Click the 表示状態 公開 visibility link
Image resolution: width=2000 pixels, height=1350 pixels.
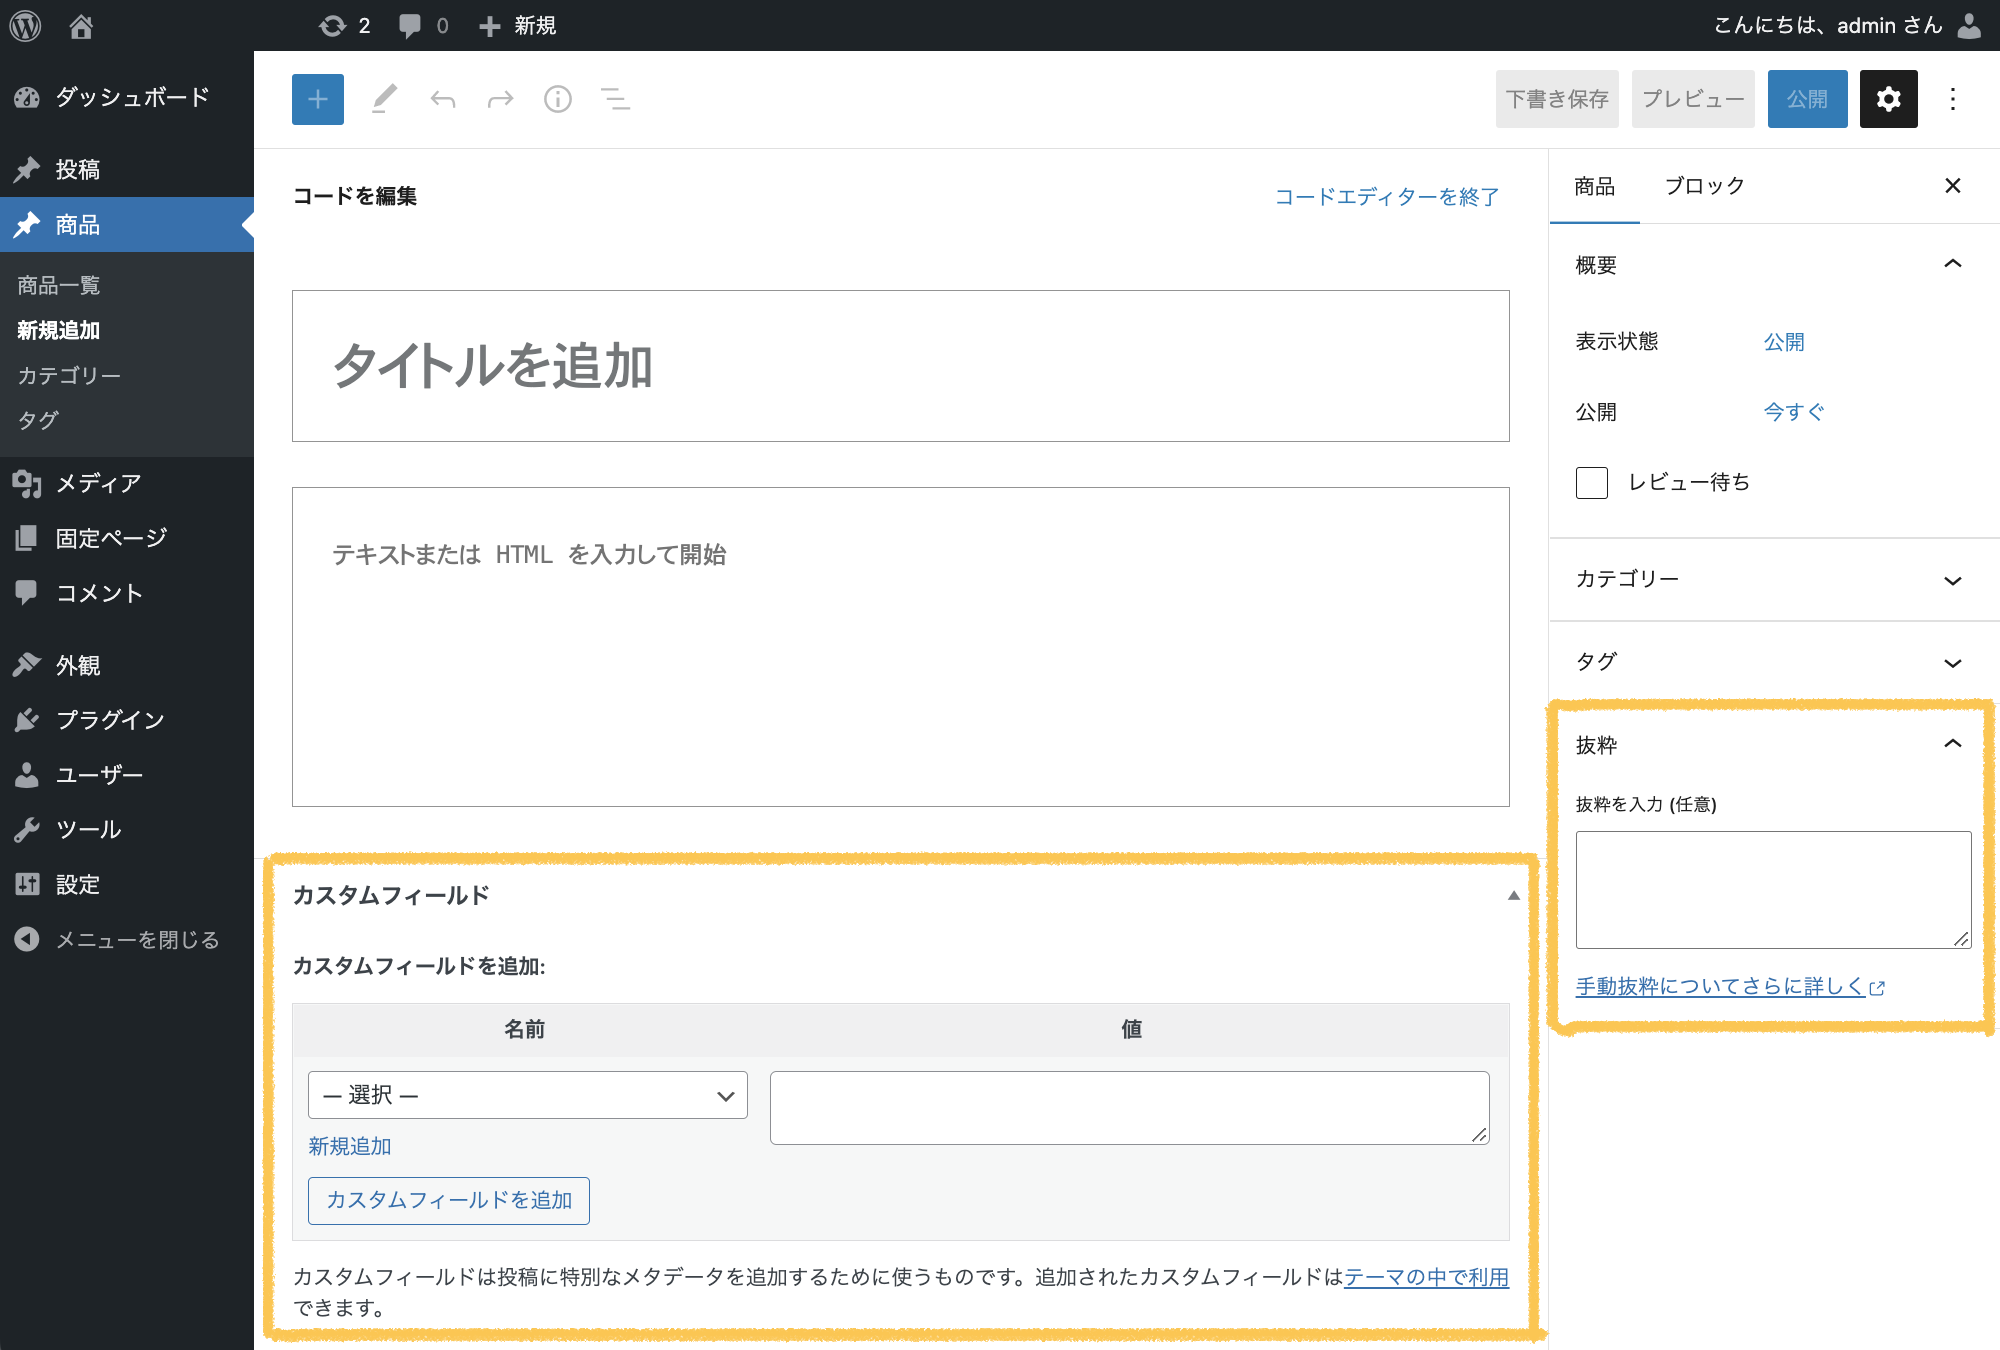1784,342
